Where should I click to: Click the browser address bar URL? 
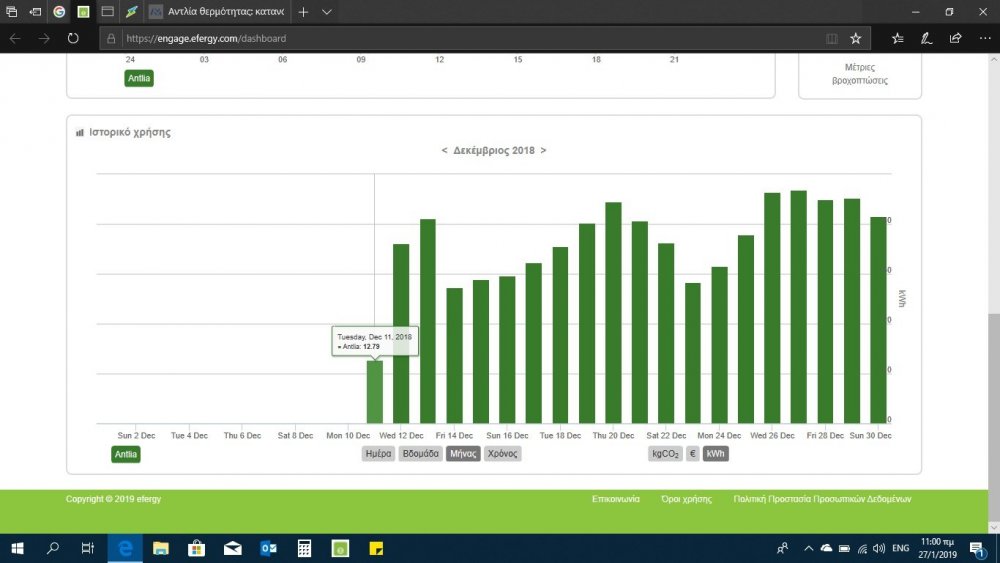[205, 38]
